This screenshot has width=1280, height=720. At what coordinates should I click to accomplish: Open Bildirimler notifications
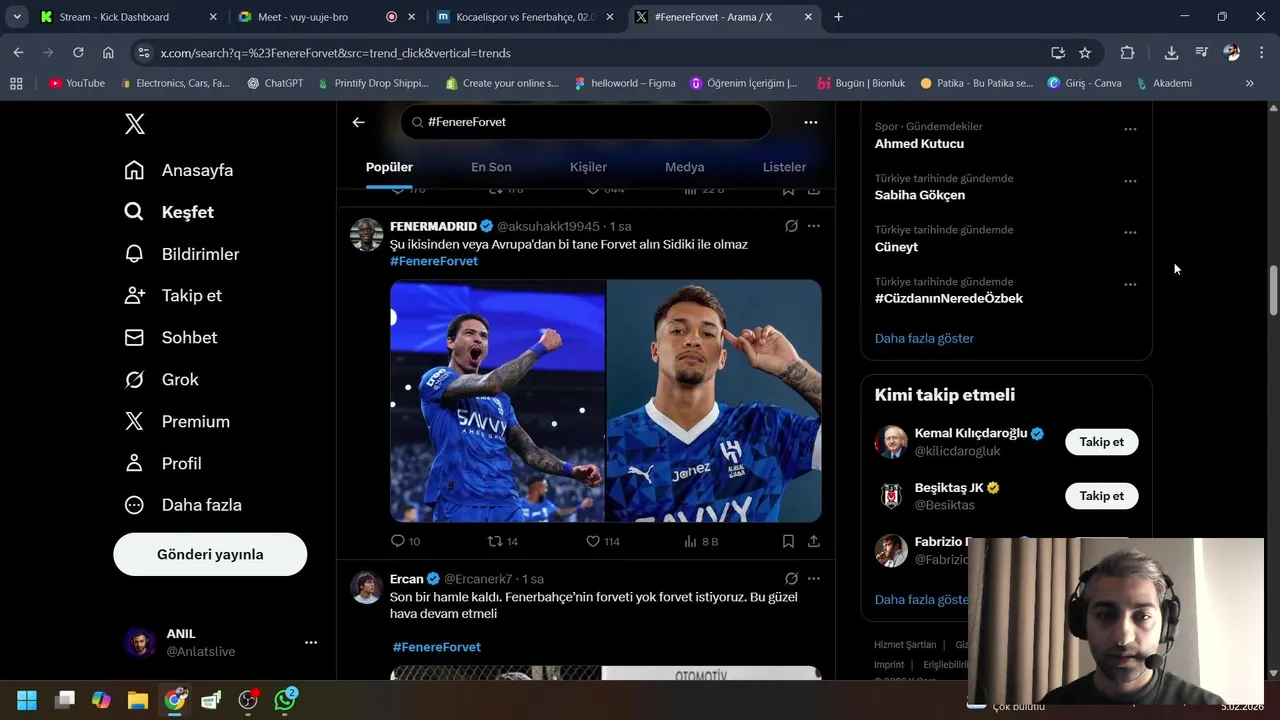181,254
